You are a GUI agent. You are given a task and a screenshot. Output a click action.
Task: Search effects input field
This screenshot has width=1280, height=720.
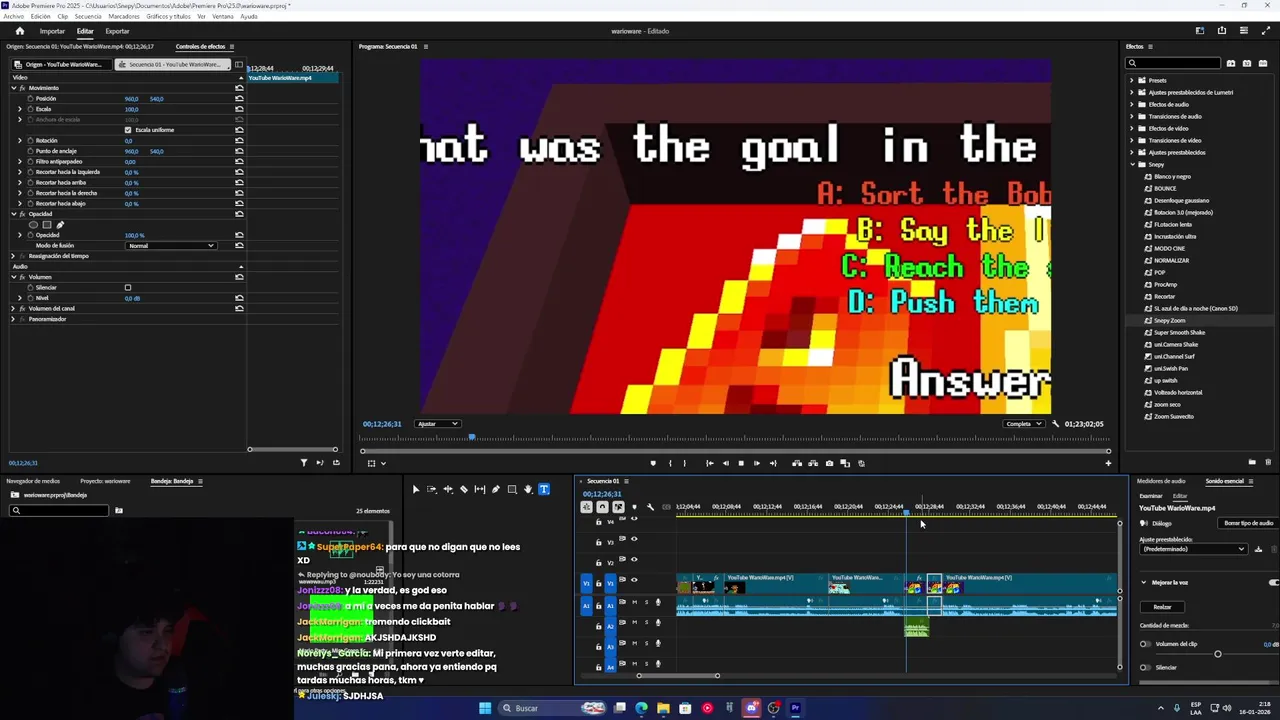(x=1174, y=63)
